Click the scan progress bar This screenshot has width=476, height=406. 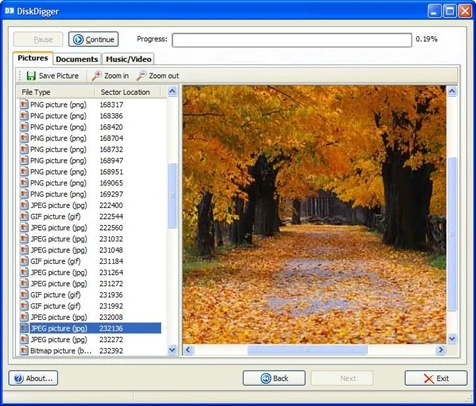pyautogui.click(x=292, y=40)
